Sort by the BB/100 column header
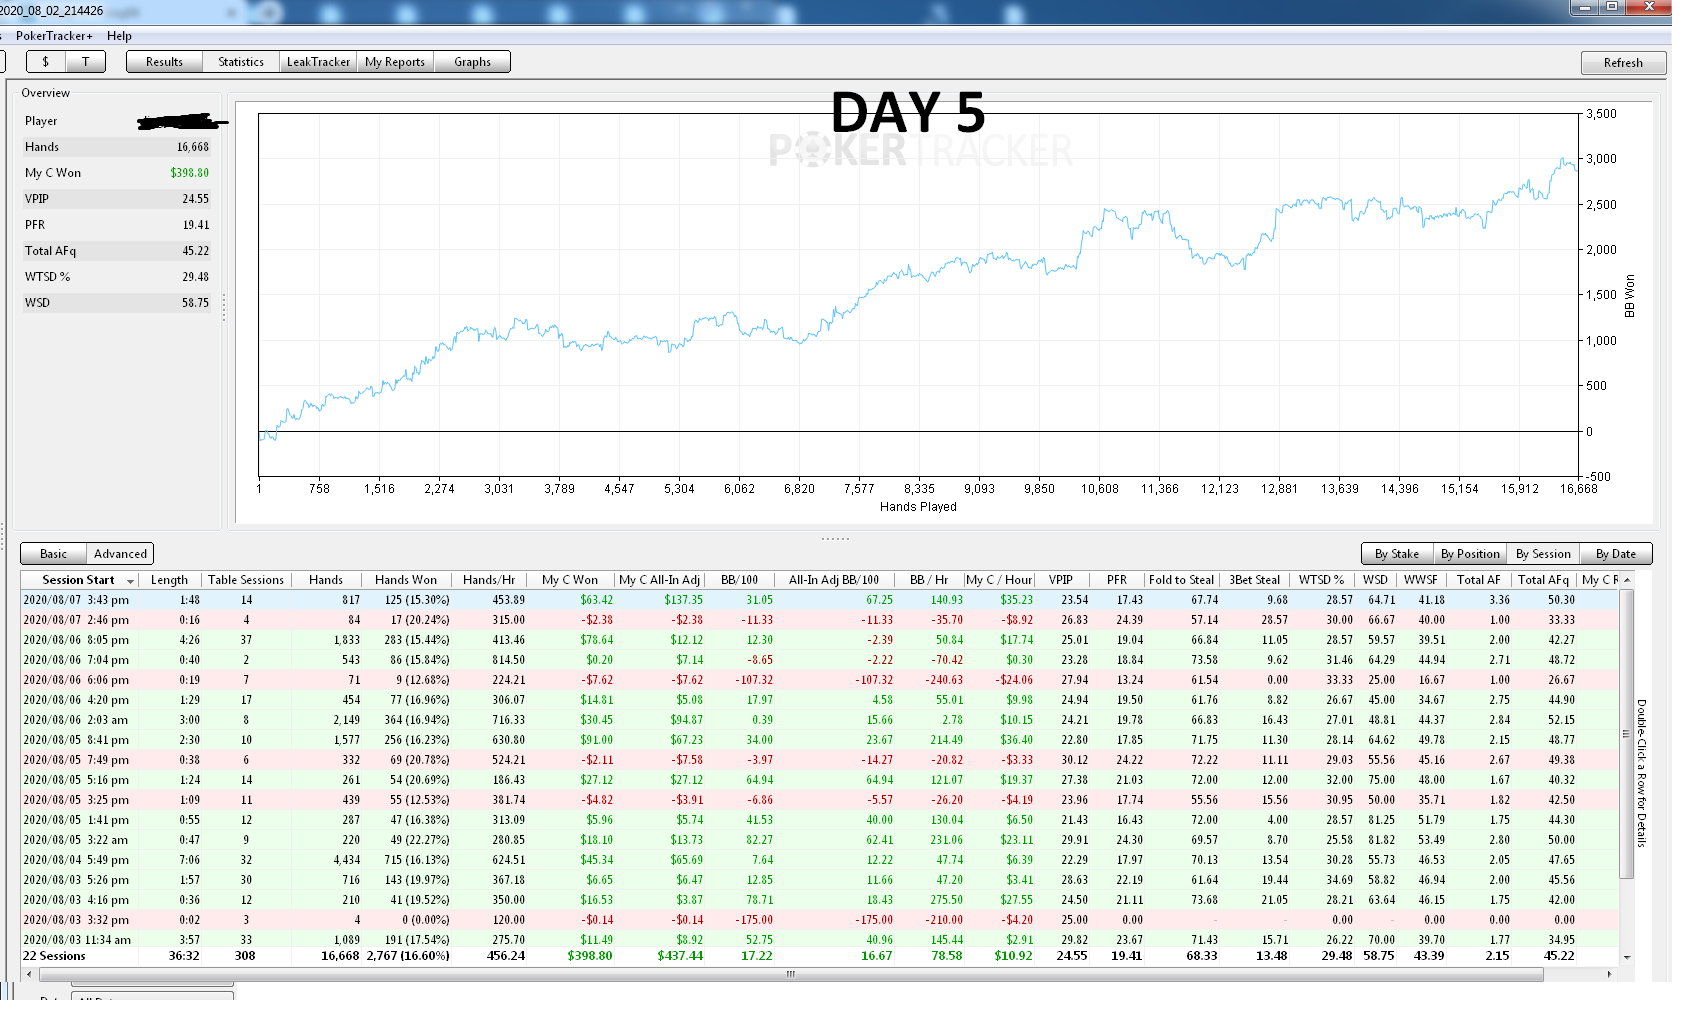Viewport: 1688px width, 1024px height. [x=739, y=580]
